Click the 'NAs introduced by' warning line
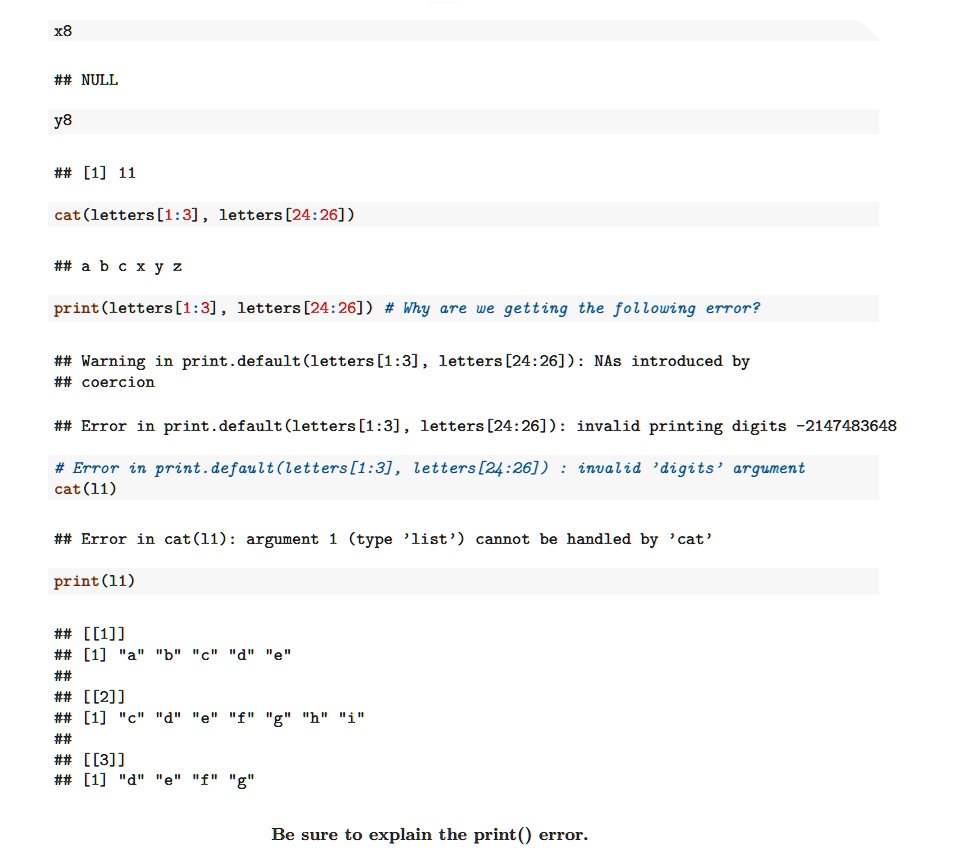This screenshot has width=963, height=865. coord(402,361)
